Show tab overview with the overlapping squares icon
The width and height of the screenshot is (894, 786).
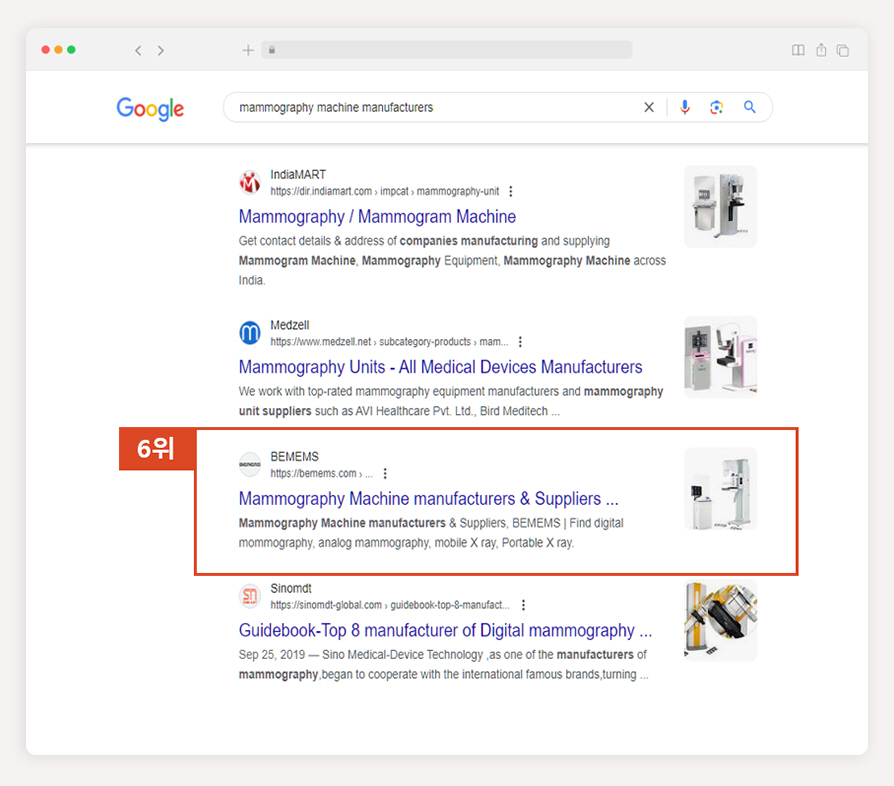[843, 50]
